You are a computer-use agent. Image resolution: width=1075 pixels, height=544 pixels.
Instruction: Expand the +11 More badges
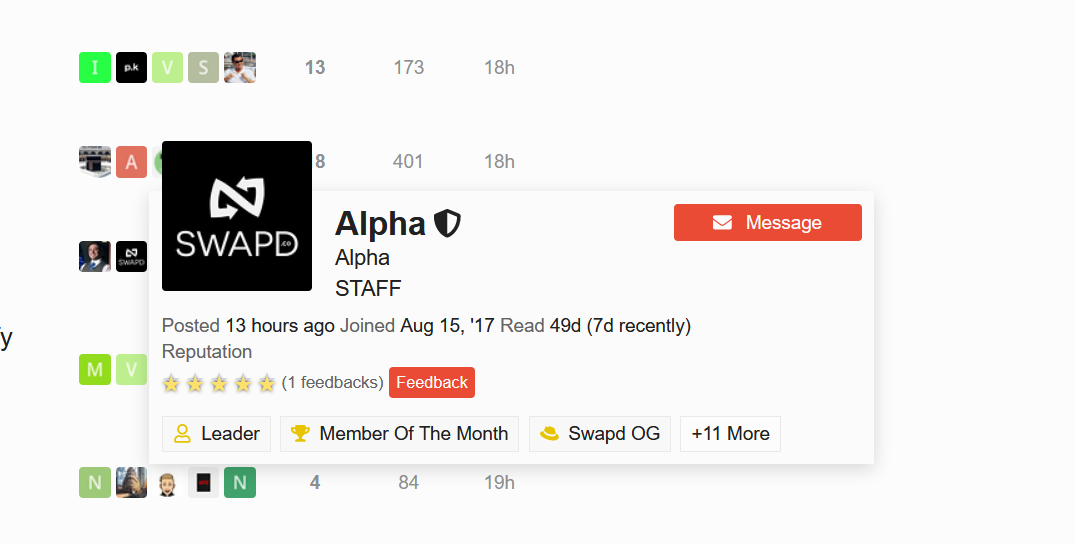coord(730,434)
